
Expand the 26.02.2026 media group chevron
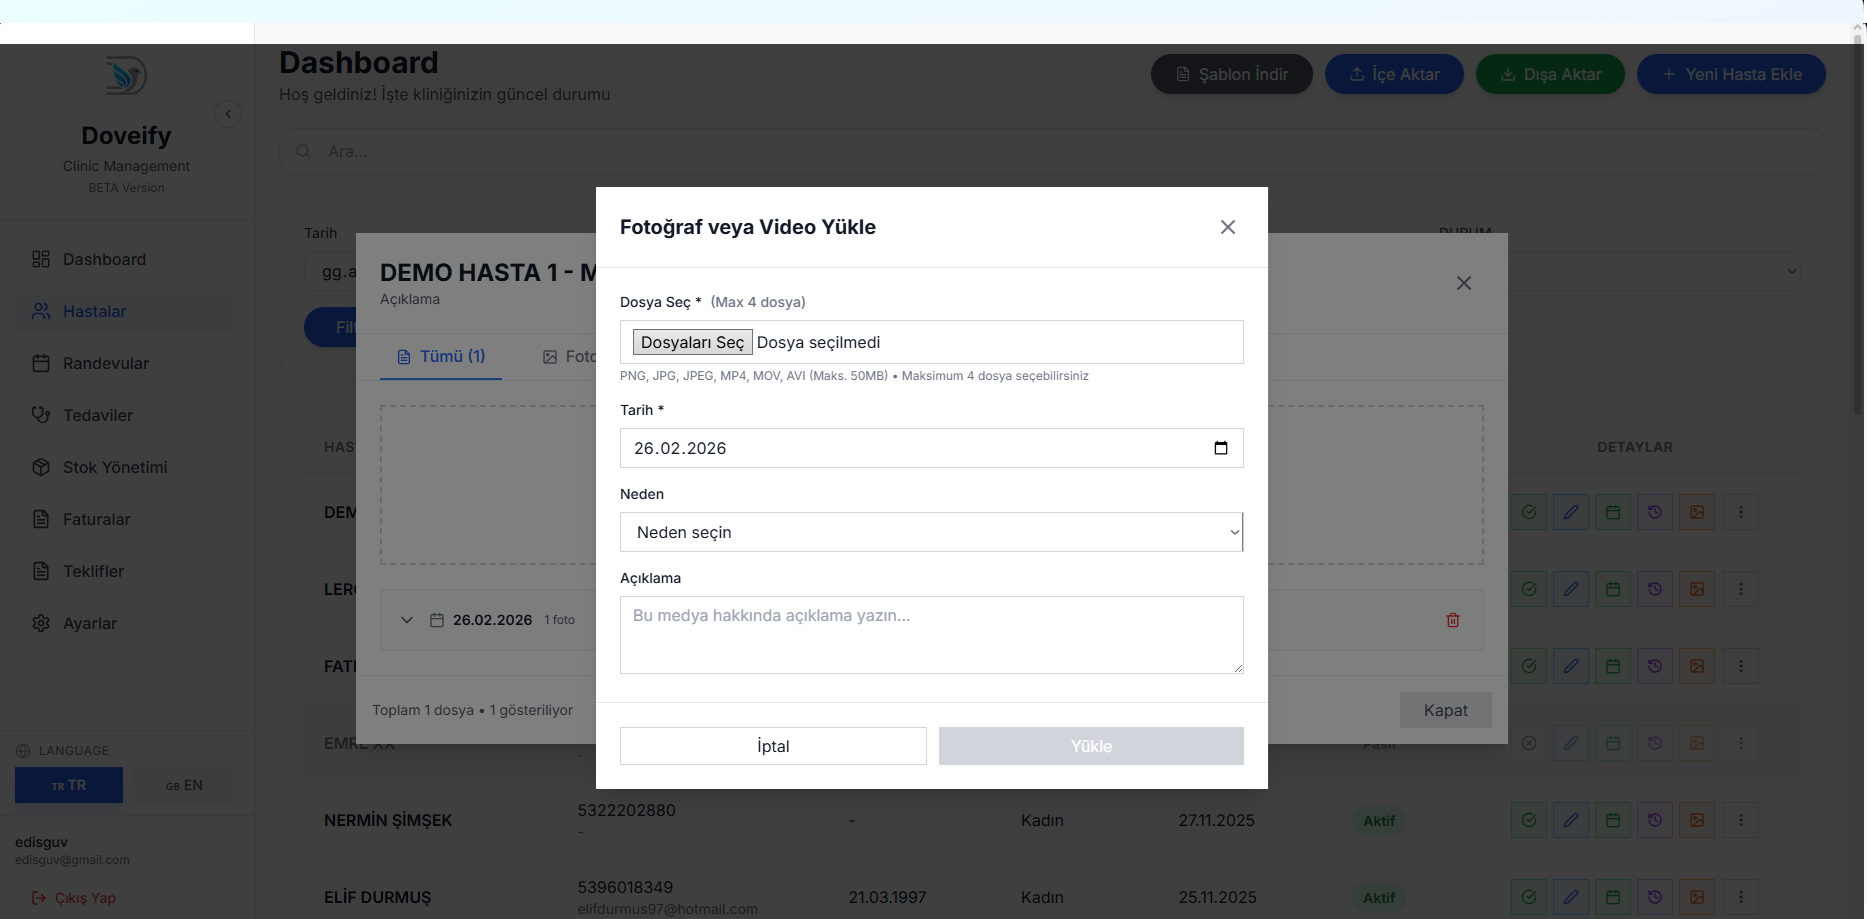(x=407, y=620)
